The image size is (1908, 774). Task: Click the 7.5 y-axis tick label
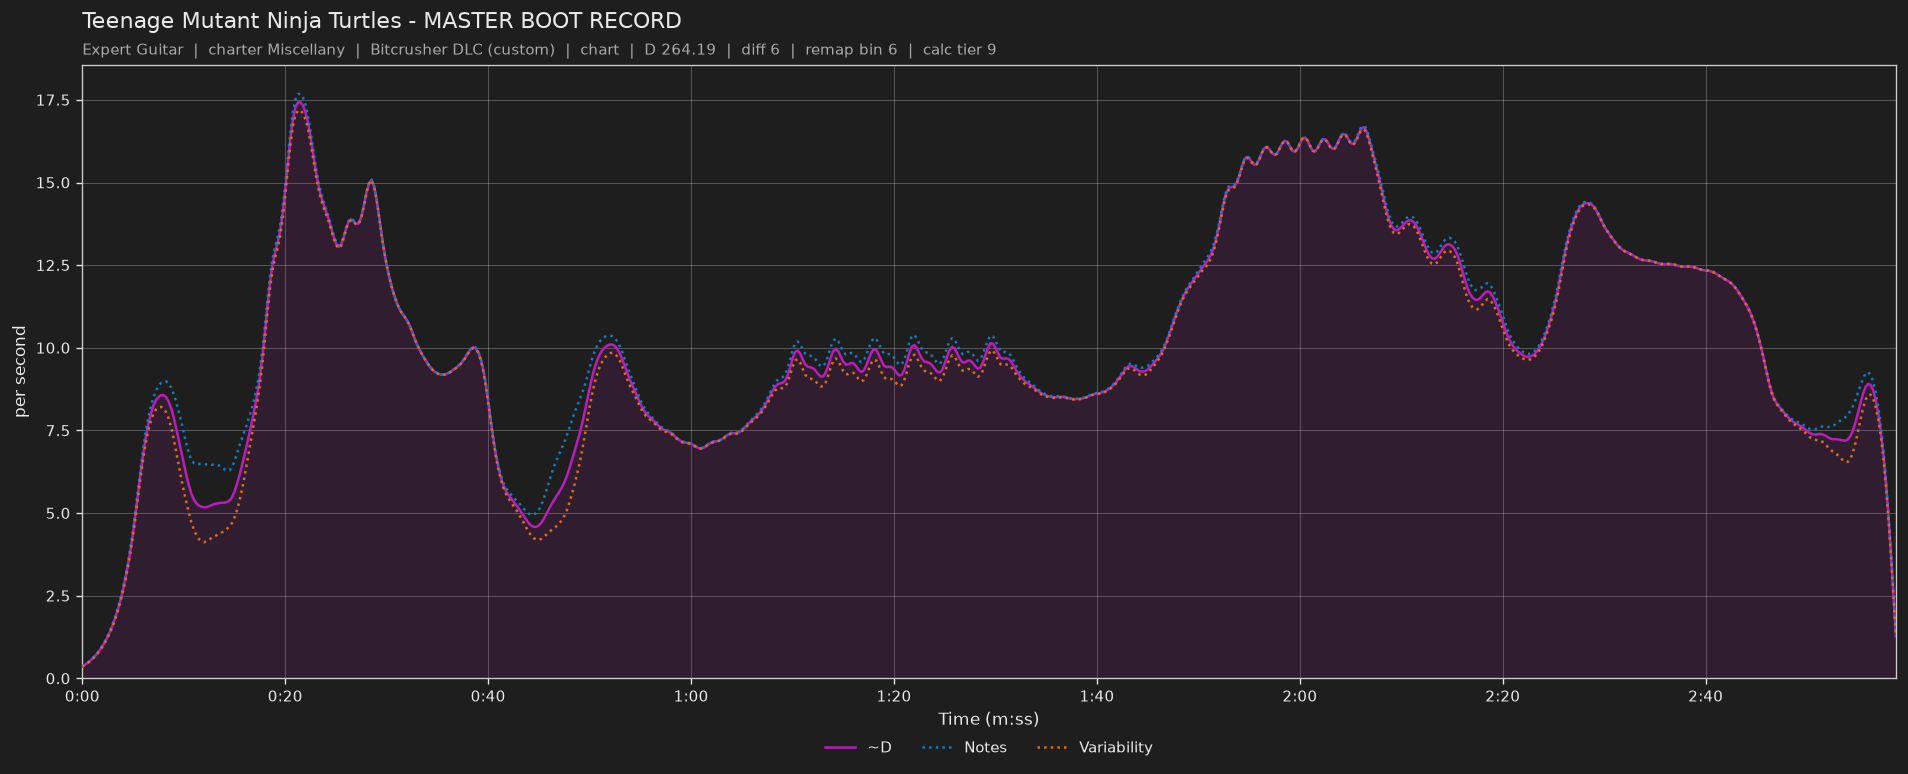pyautogui.click(x=58, y=431)
